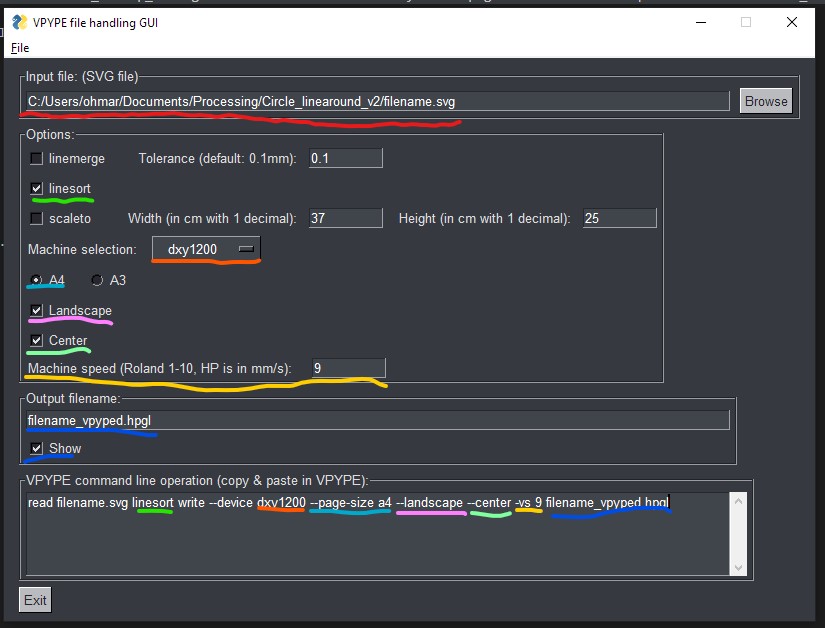
Task: Open the File menu
Action: tap(19, 47)
